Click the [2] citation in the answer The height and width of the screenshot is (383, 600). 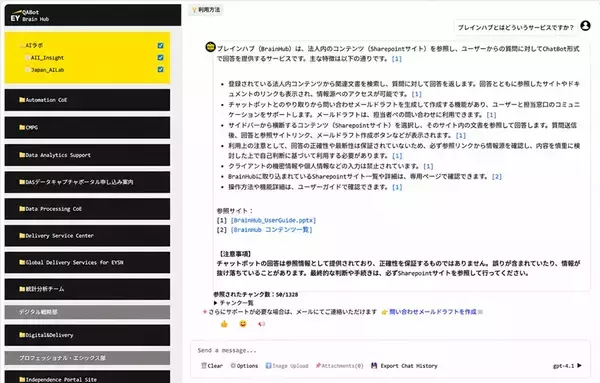497,177
